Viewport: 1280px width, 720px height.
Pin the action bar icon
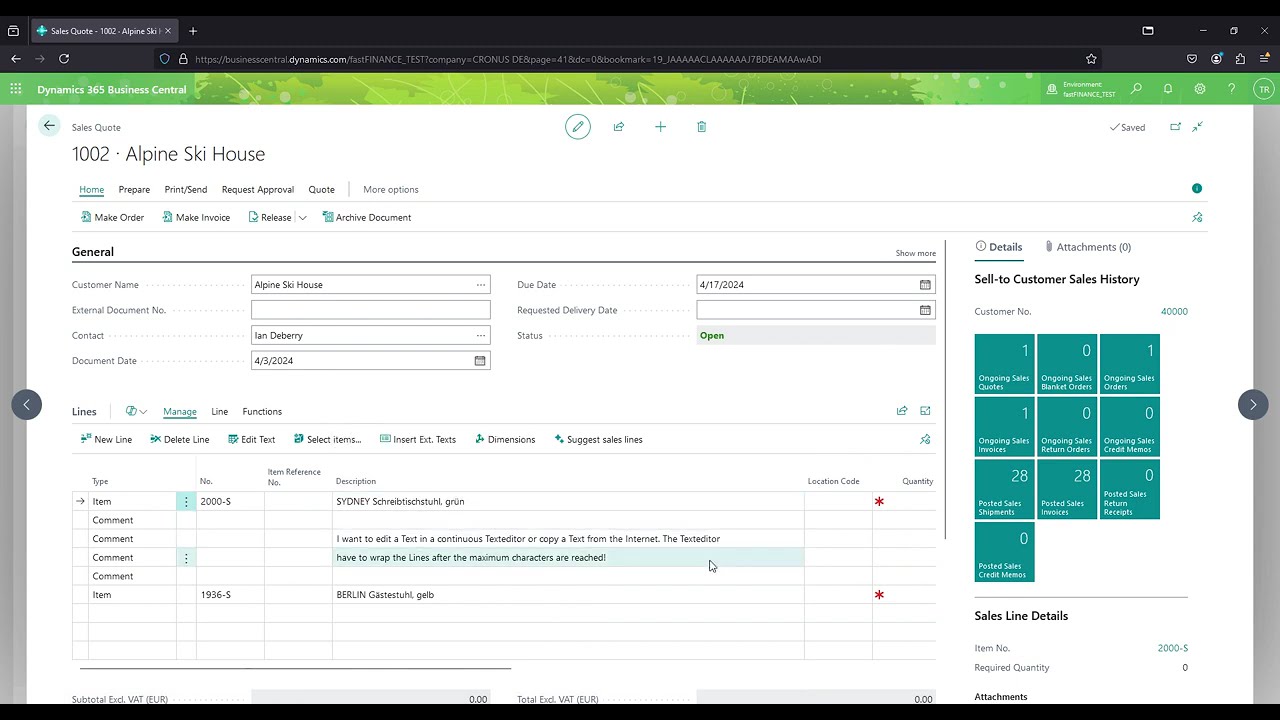pyautogui.click(x=1197, y=217)
